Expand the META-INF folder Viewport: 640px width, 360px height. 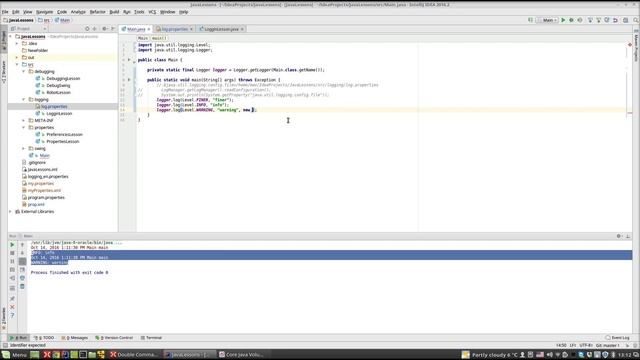(24, 120)
